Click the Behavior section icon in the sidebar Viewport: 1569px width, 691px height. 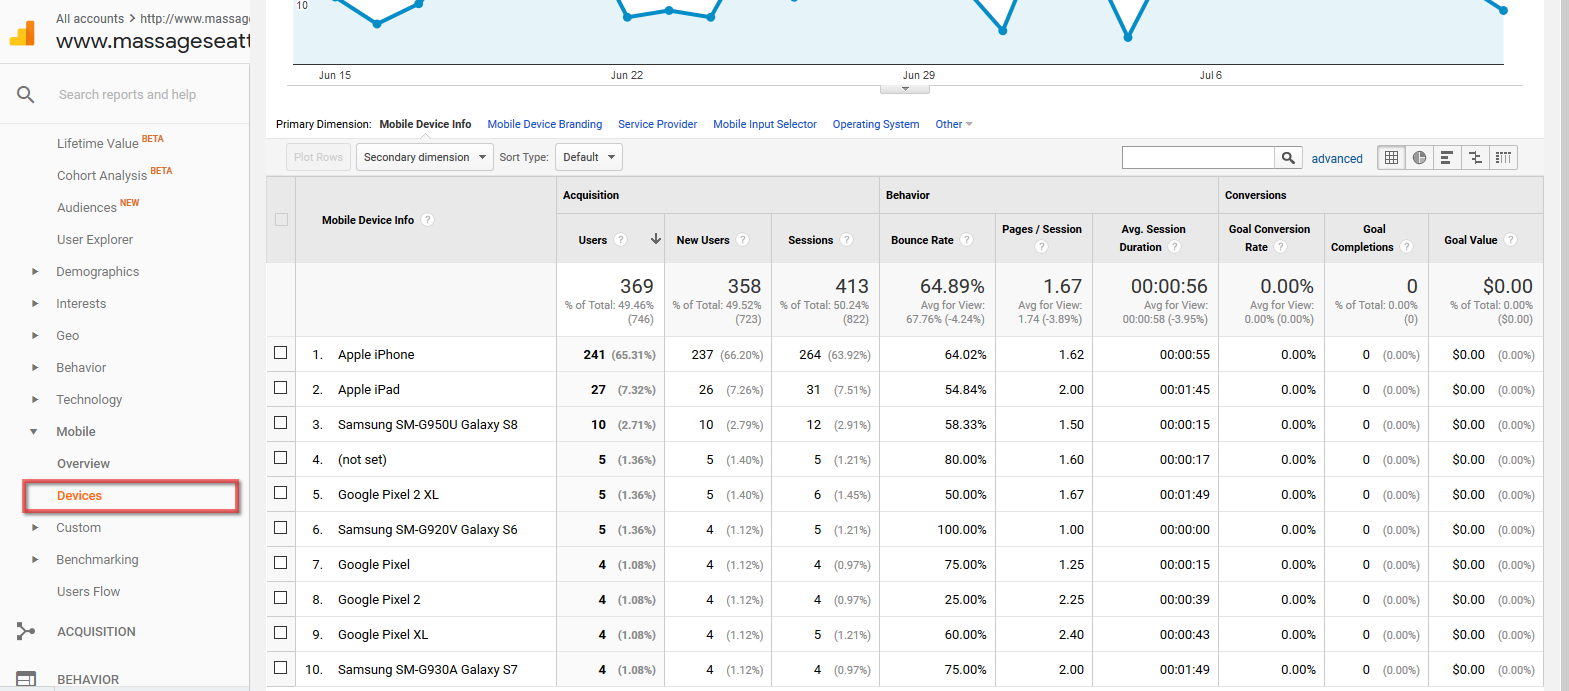26,679
